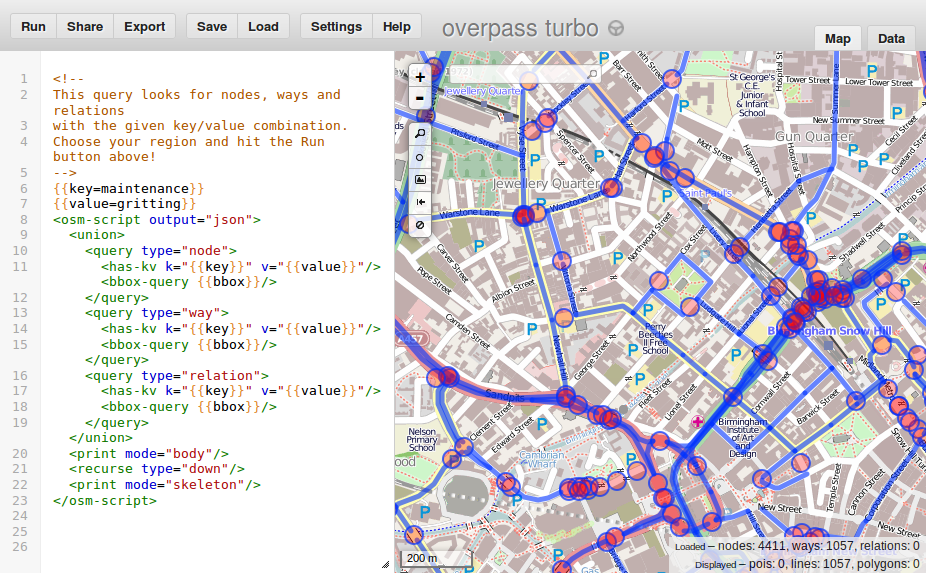Click the Save button

coord(211,27)
